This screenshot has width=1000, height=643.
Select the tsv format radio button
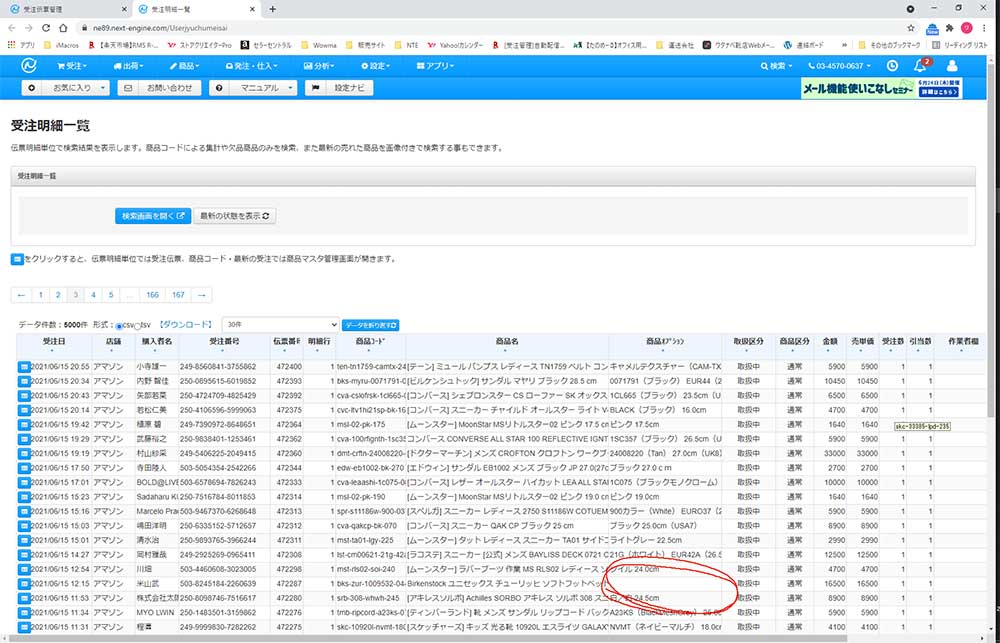point(138,327)
